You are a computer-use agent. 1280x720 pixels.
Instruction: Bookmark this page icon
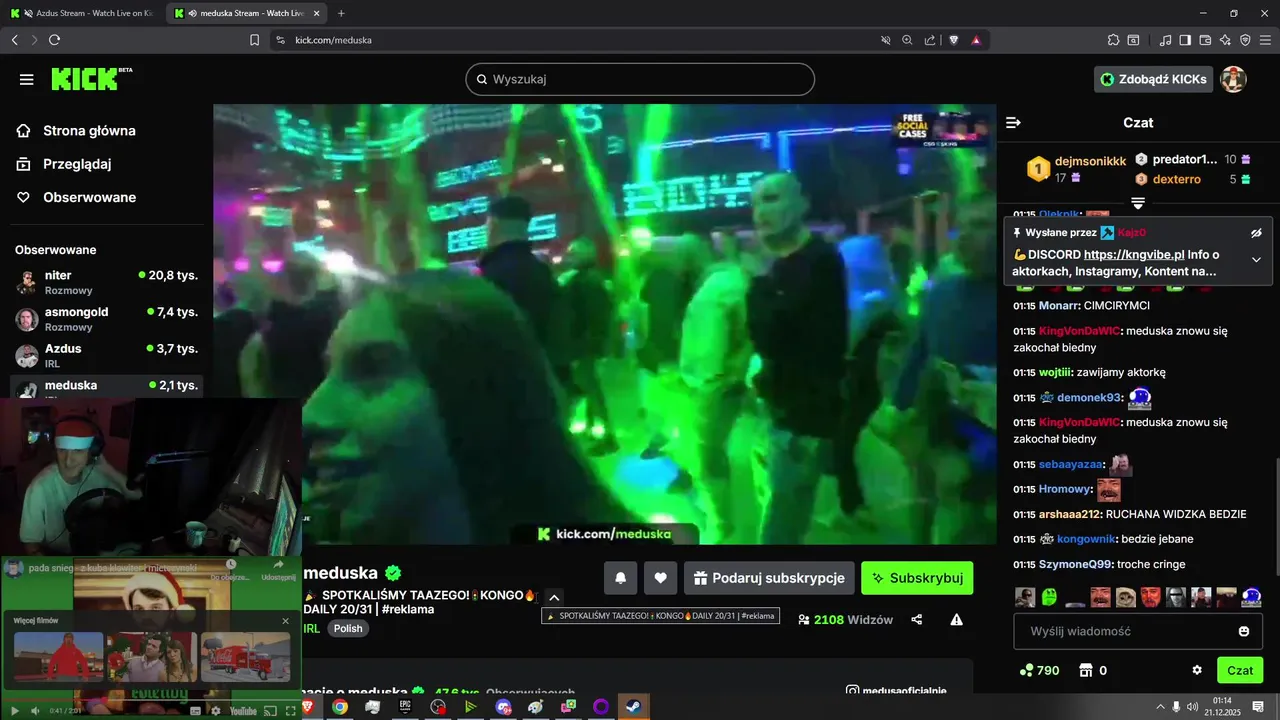click(254, 40)
